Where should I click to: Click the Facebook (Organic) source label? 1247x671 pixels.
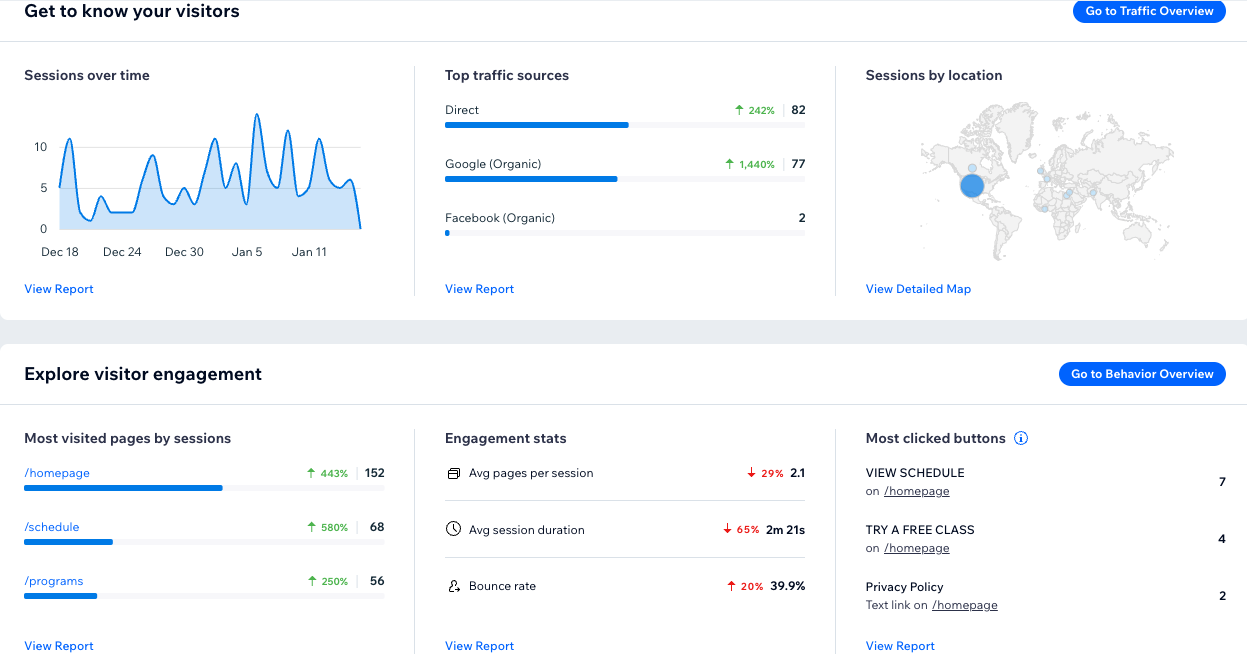click(x=500, y=218)
